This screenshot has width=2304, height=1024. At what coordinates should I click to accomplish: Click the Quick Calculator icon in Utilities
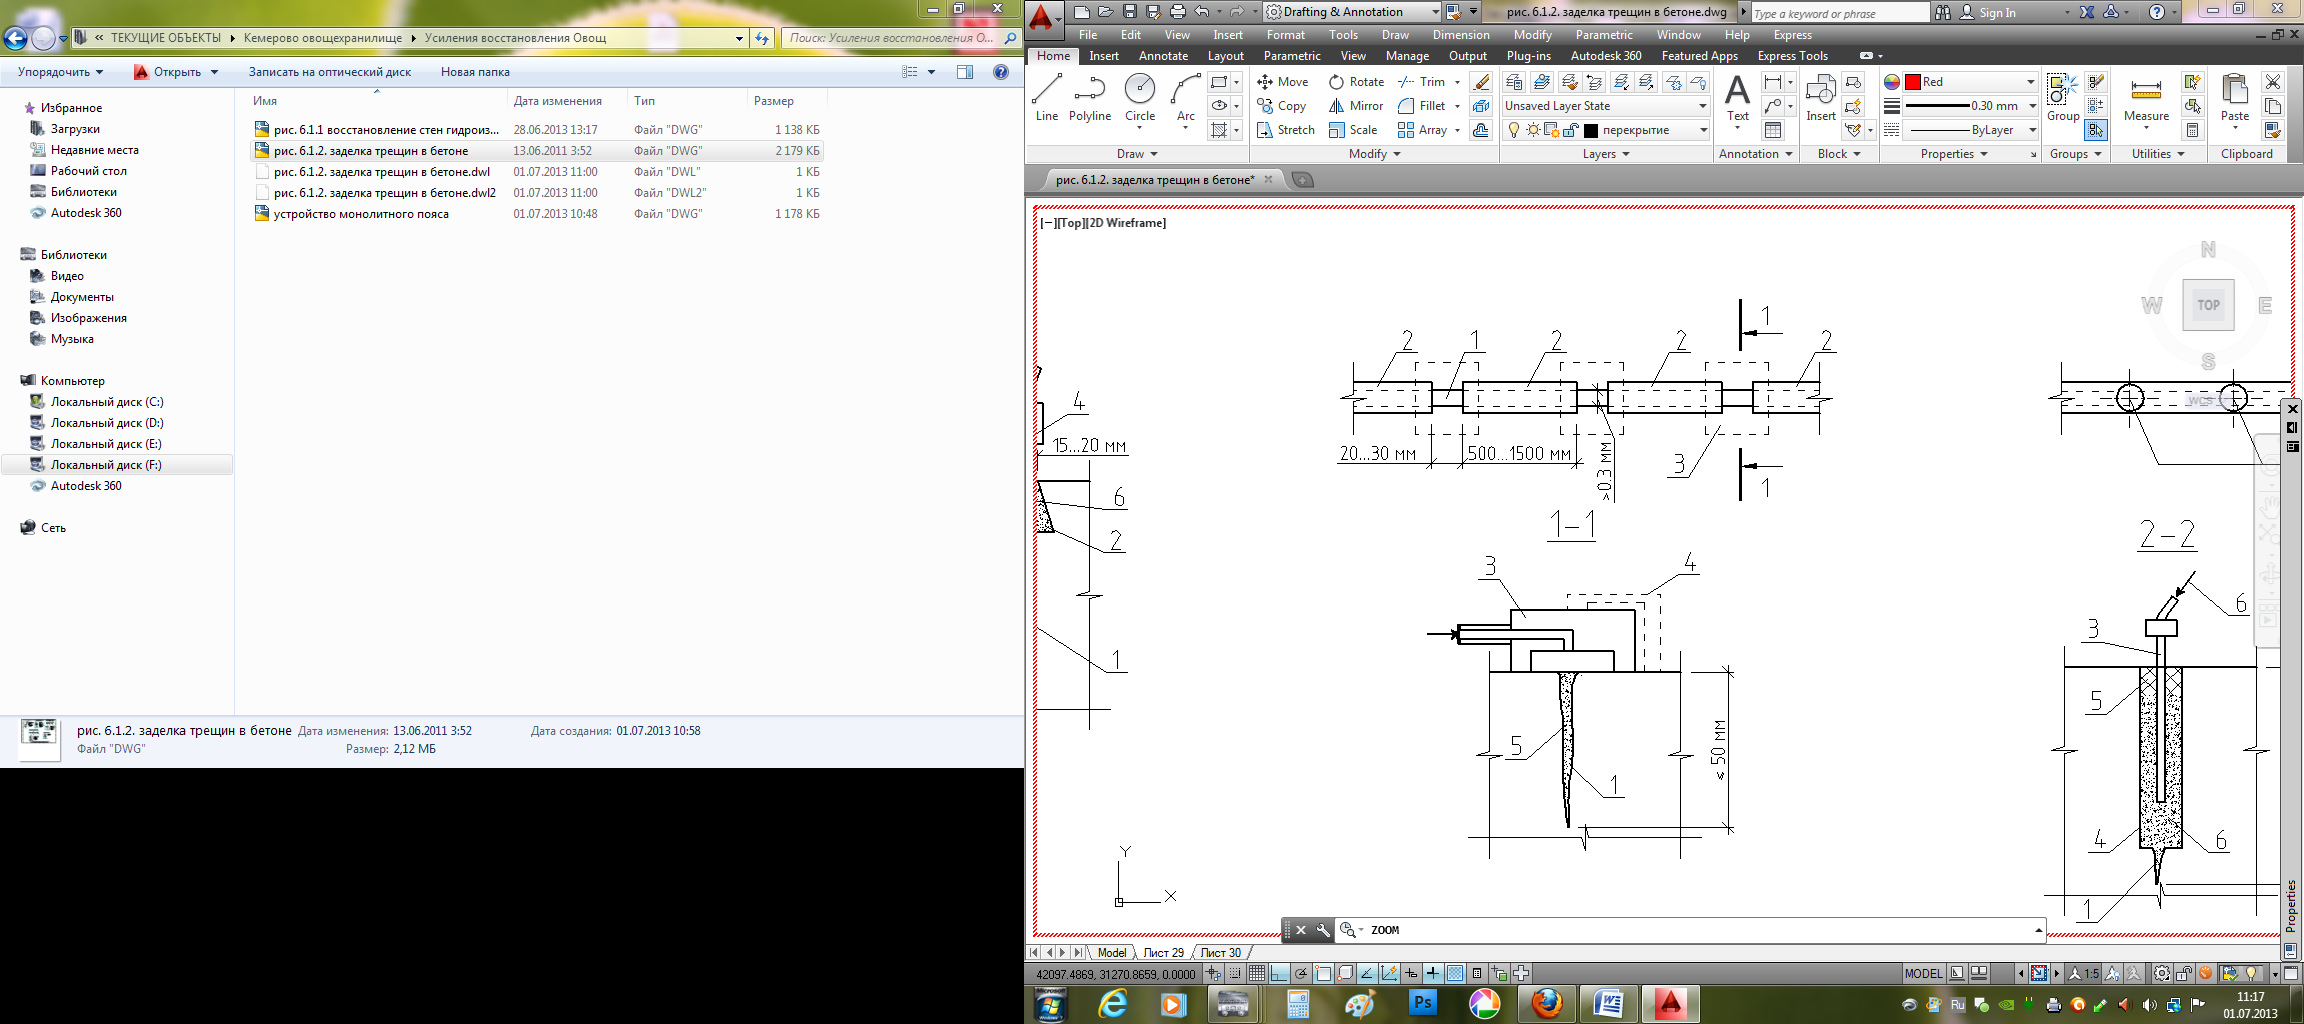click(2192, 130)
